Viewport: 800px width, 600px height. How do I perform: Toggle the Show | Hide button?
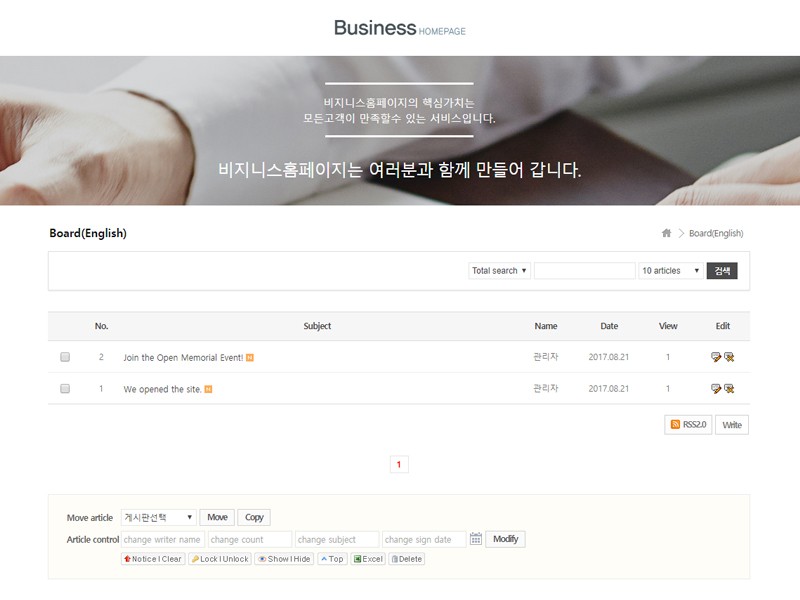[284, 559]
